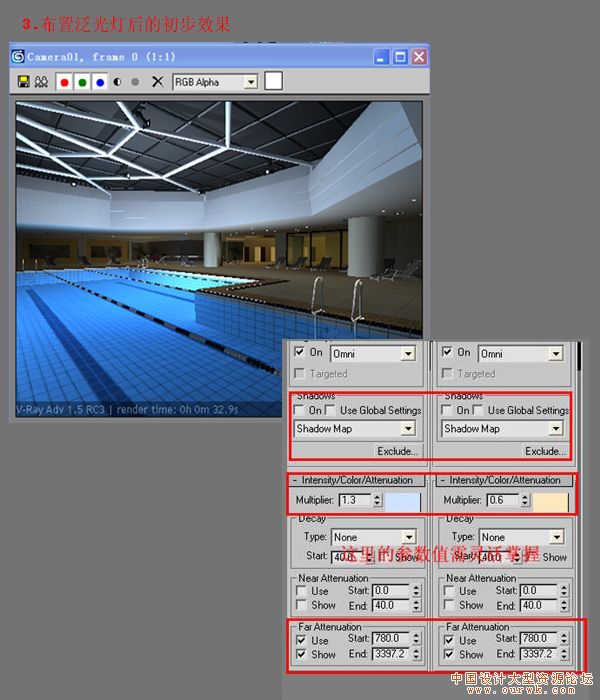Click the Clear X icon in toolbar
The image size is (600, 700).
click(157, 82)
